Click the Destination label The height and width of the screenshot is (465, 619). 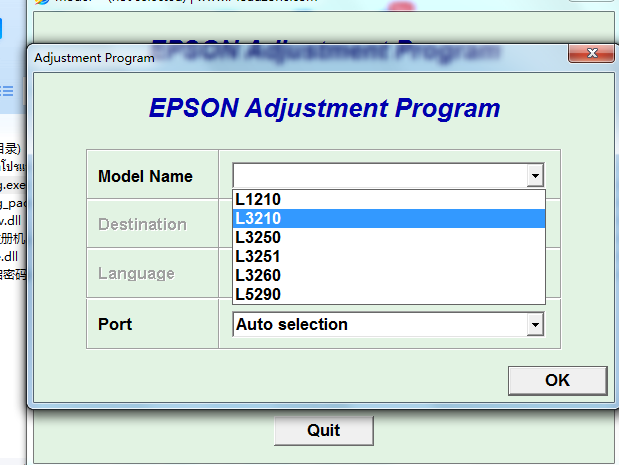142,225
